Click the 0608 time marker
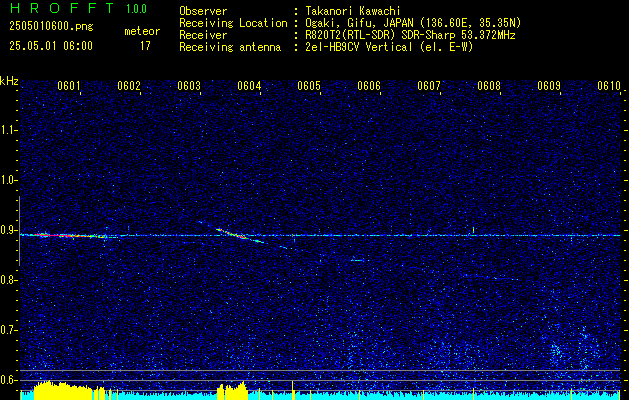The height and width of the screenshot is (400, 629). (489, 86)
